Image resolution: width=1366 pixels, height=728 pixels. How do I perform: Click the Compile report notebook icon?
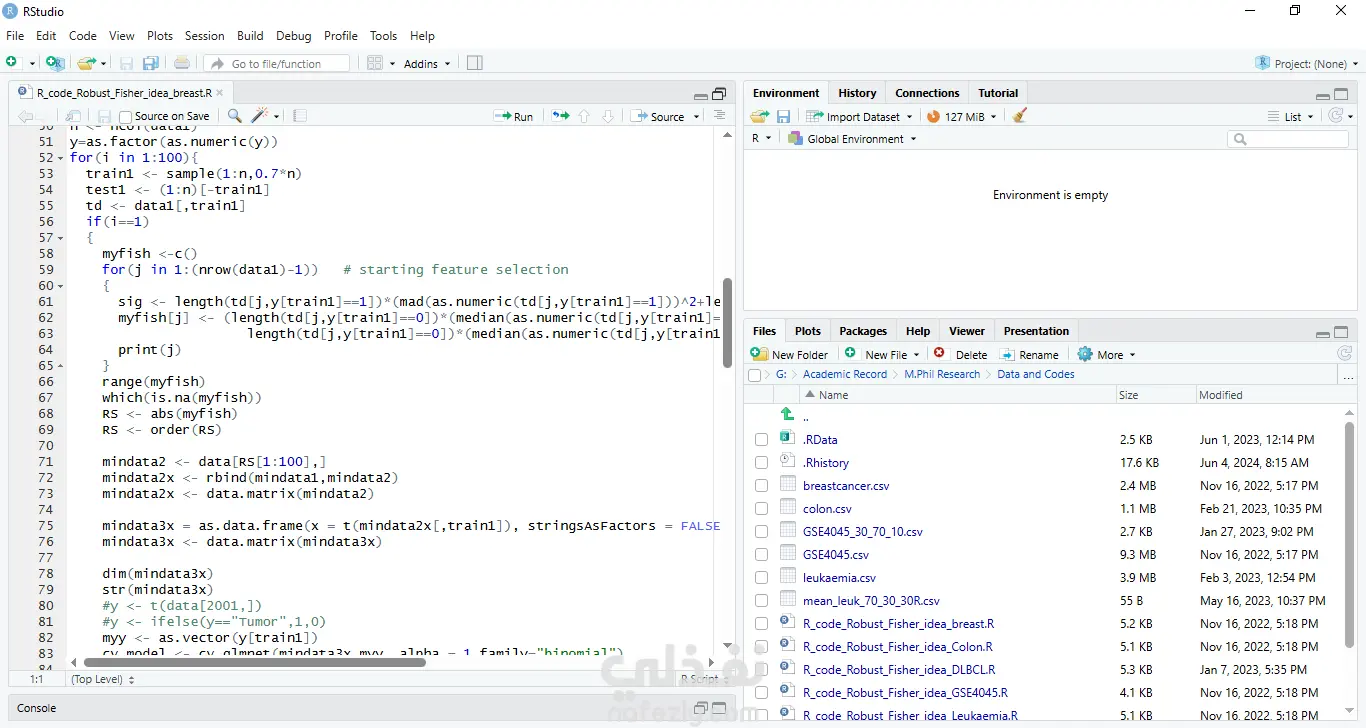point(300,116)
